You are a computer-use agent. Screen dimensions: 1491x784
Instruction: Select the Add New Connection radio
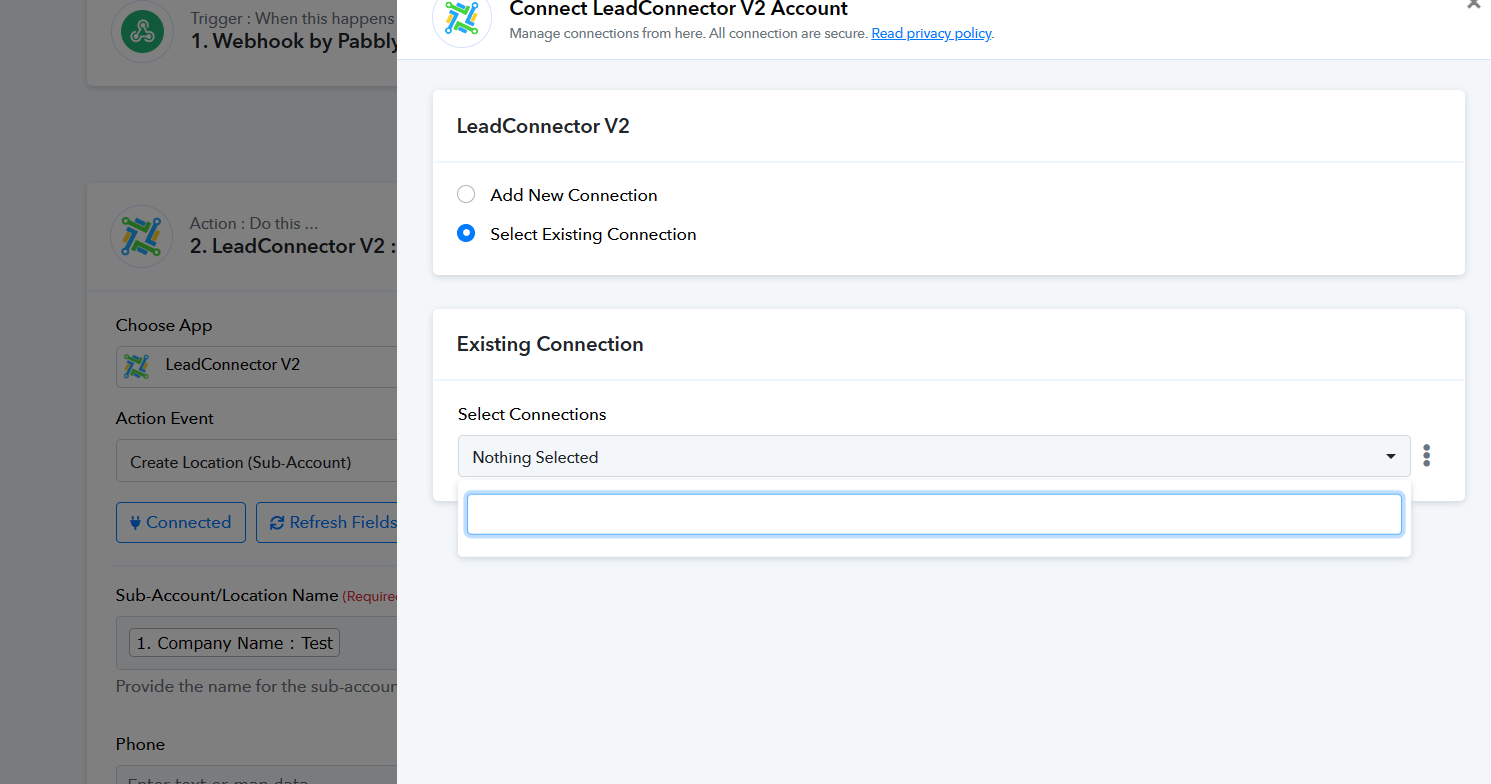(x=466, y=194)
